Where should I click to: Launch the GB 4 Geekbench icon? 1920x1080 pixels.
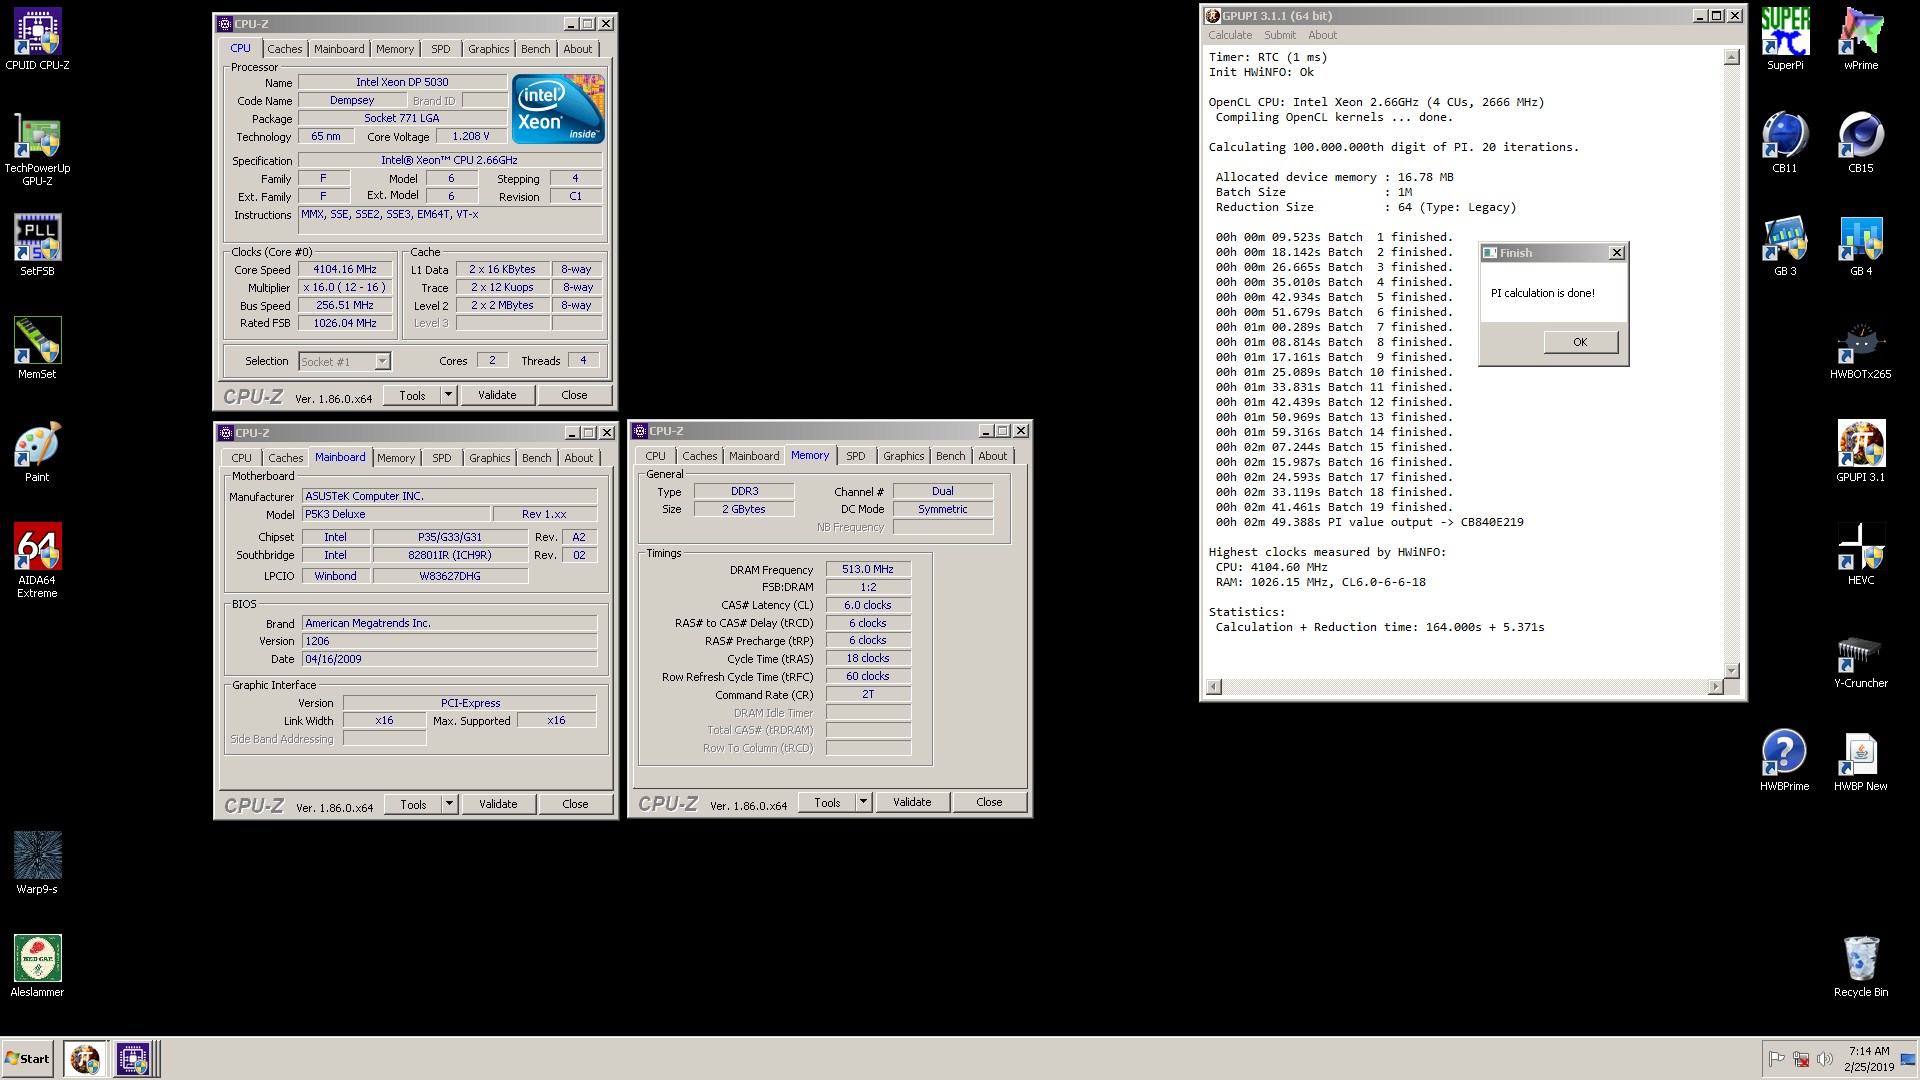click(1861, 246)
